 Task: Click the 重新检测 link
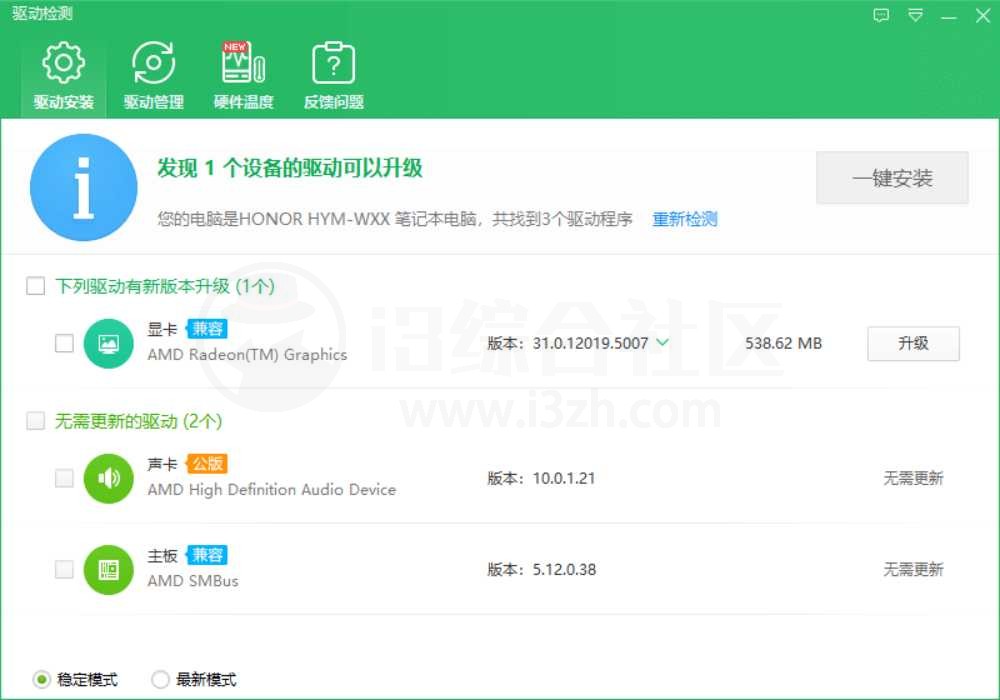pos(684,219)
